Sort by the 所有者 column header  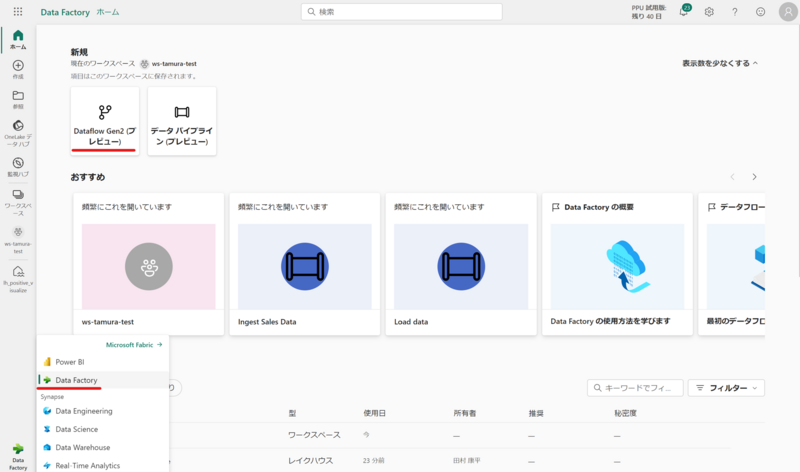pos(464,413)
